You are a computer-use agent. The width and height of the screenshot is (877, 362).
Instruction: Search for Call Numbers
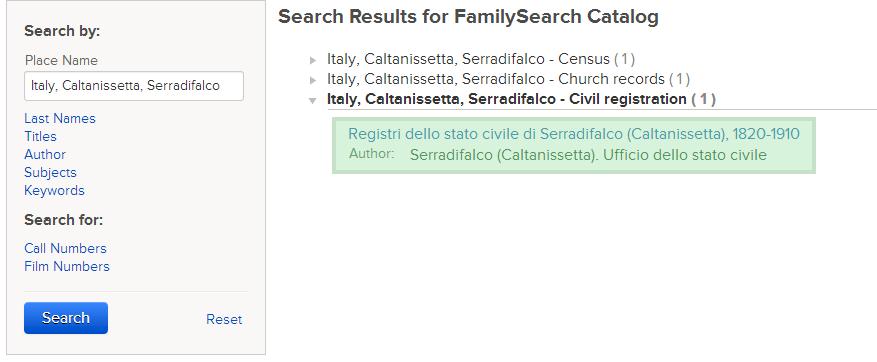65,248
